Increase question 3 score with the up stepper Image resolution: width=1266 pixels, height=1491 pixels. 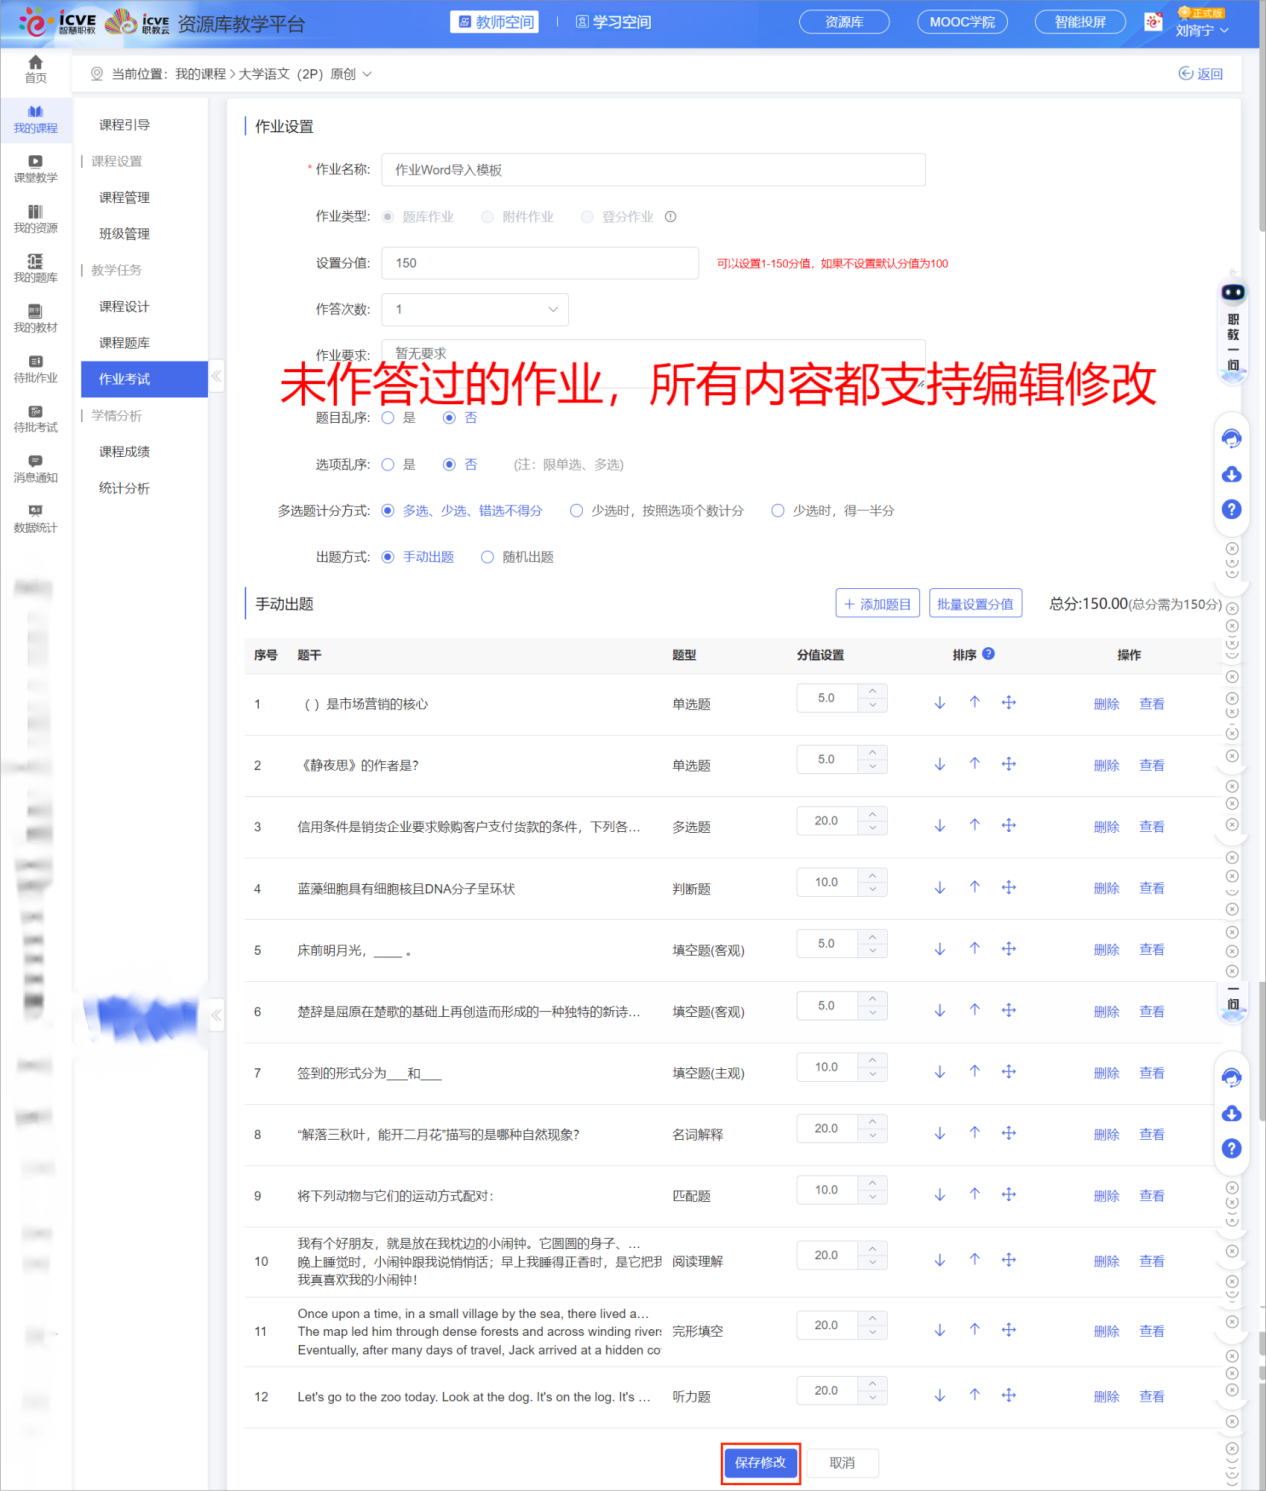pos(871,814)
